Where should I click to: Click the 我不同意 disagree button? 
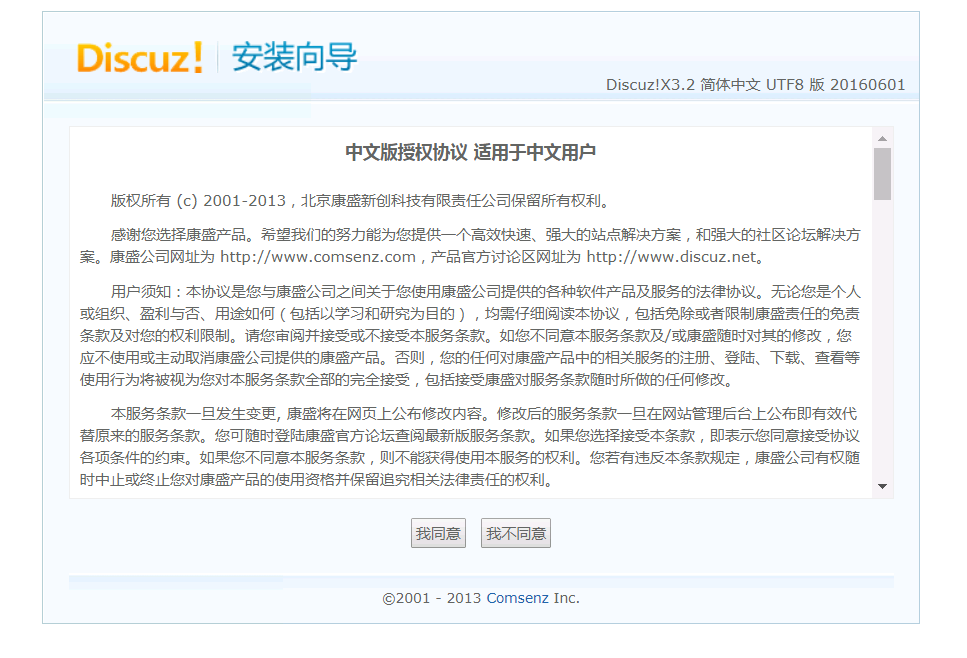(516, 533)
